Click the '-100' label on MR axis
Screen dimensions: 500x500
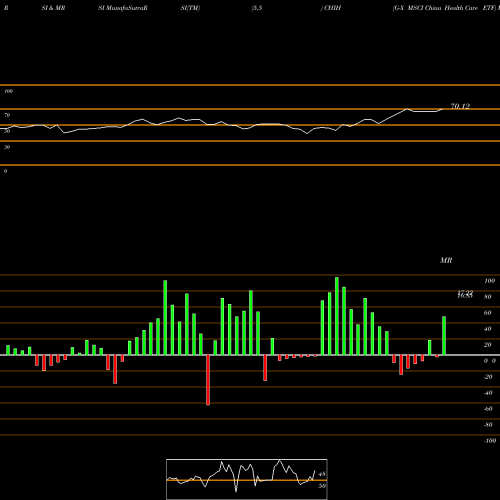[490, 441]
